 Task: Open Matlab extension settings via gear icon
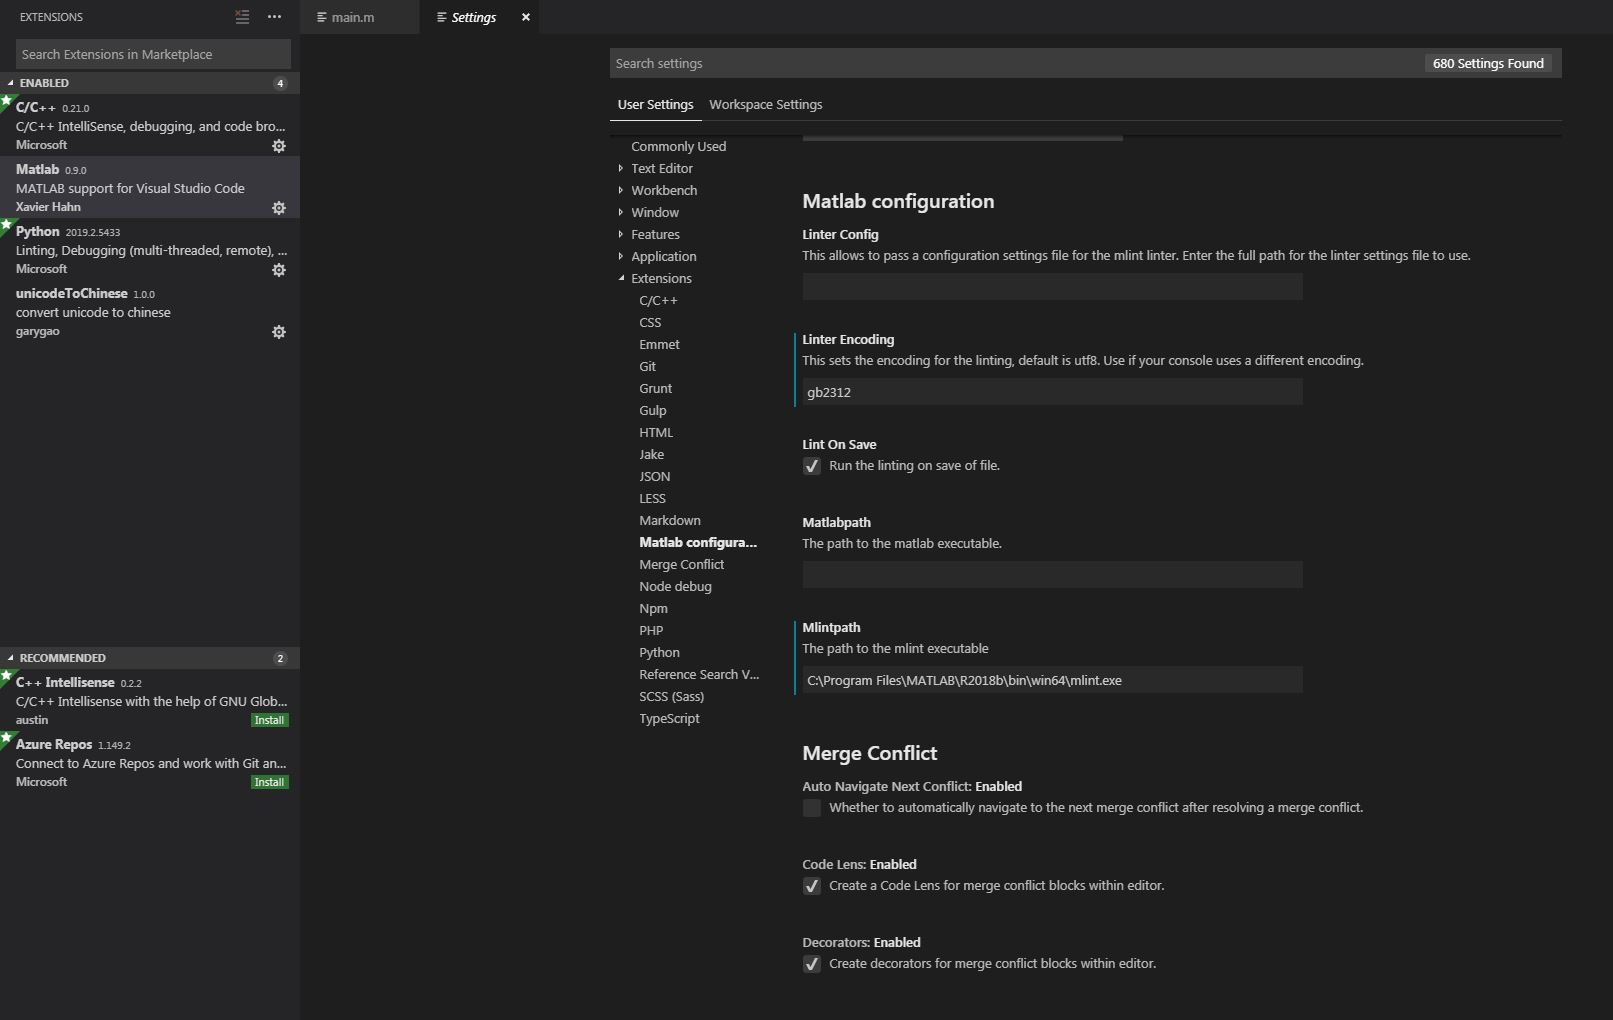(279, 208)
